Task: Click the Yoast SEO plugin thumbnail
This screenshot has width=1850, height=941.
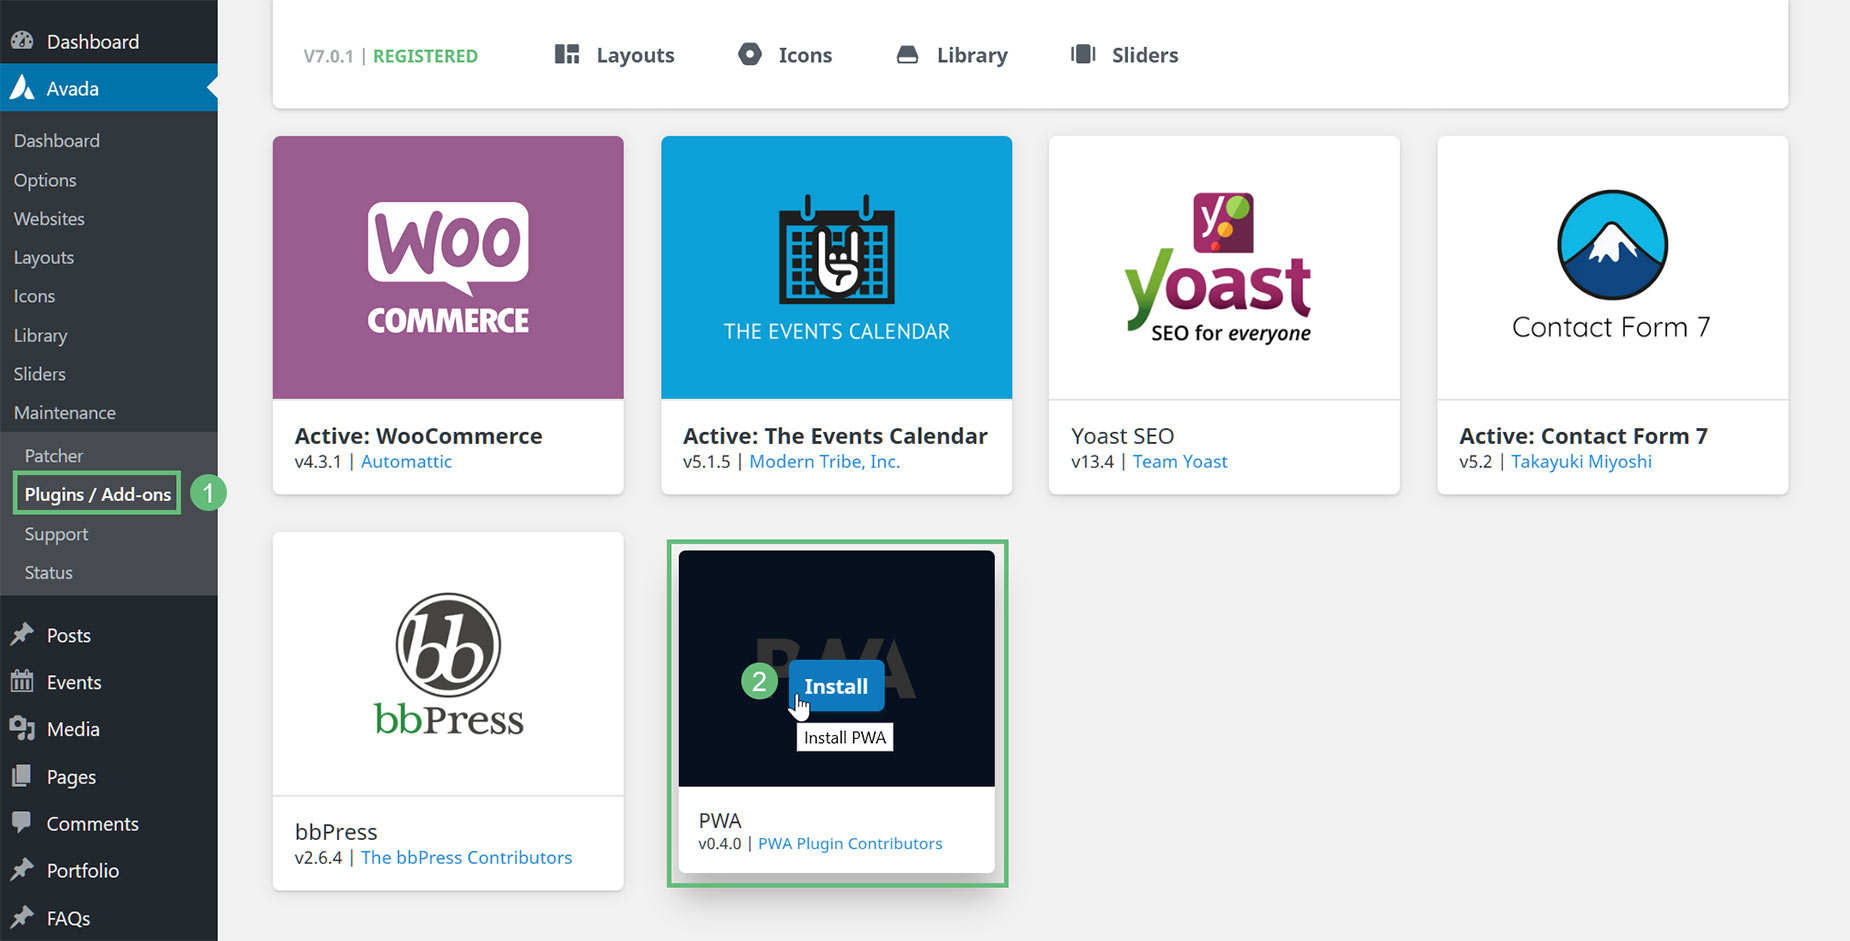Action: click(x=1224, y=267)
